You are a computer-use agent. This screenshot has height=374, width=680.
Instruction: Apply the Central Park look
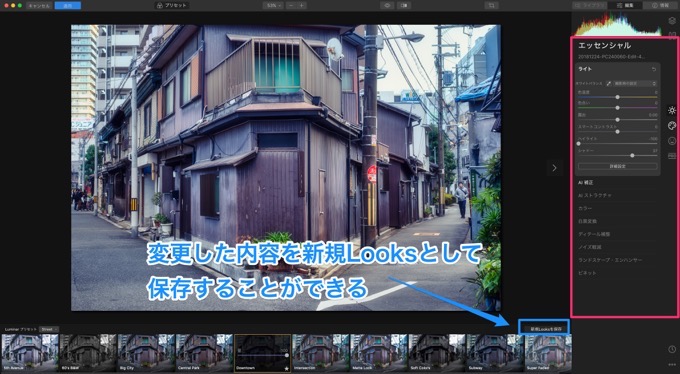point(204,353)
